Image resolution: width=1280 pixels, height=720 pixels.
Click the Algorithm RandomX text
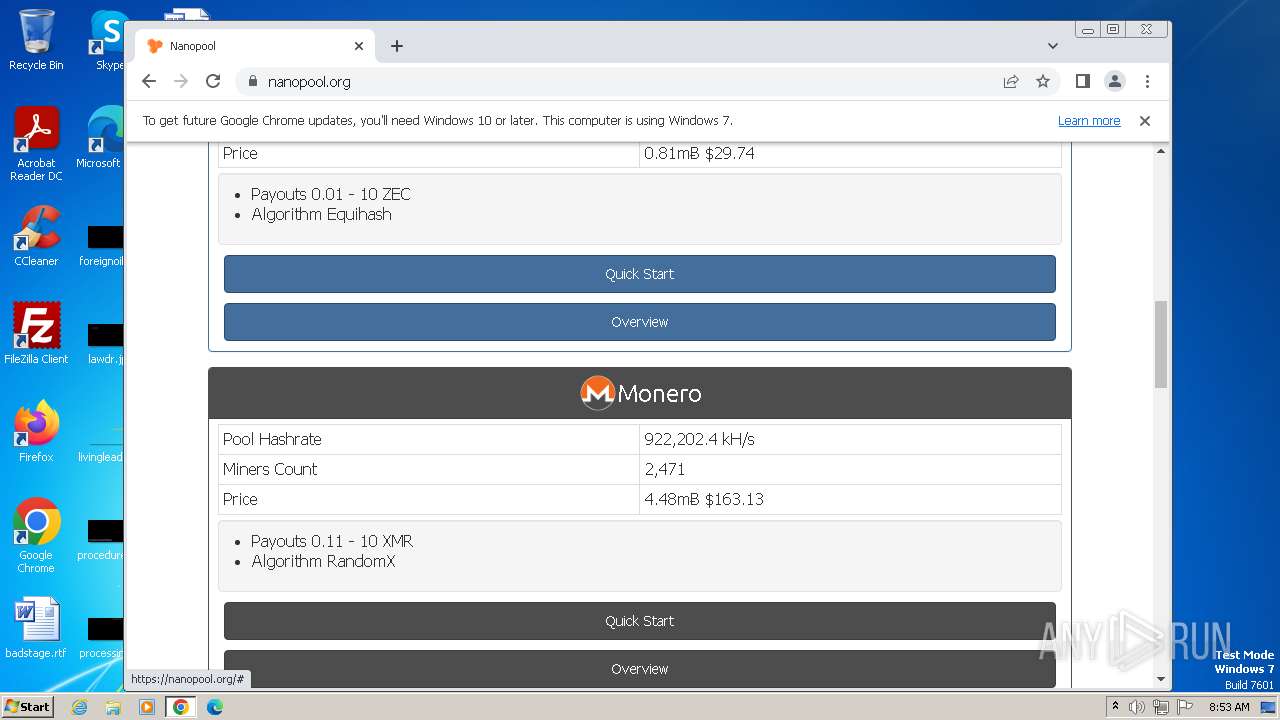tap(323, 561)
